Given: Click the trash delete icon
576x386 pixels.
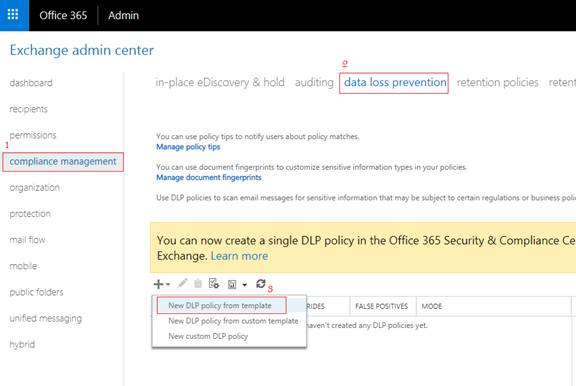Looking at the screenshot, I should click(x=198, y=284).
